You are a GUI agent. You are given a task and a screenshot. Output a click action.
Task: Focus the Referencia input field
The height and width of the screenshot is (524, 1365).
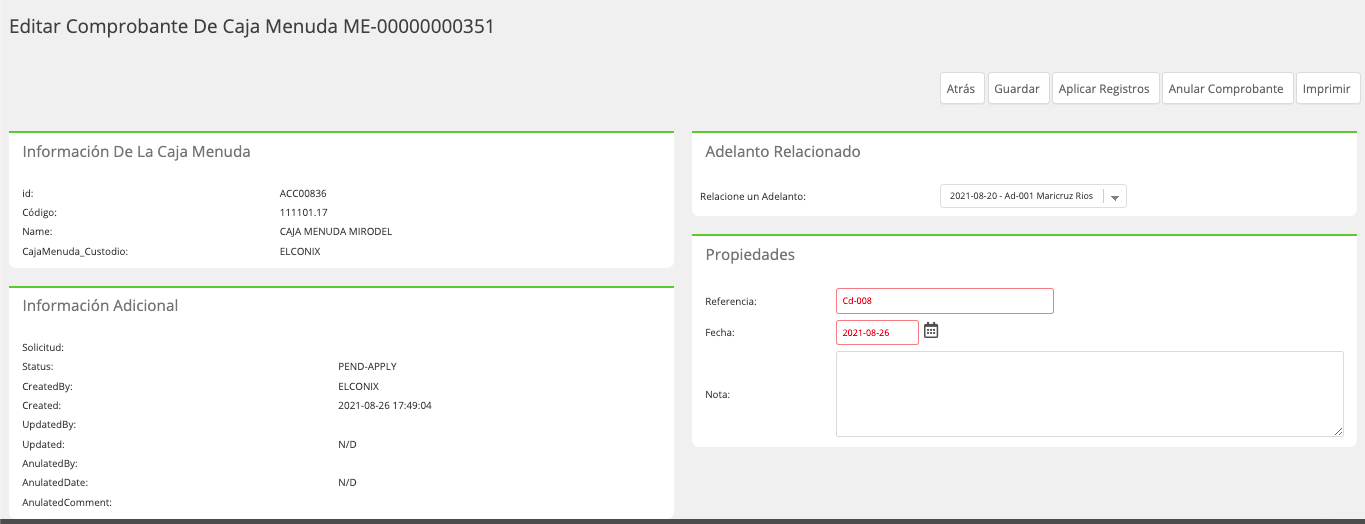click(944, 301)
